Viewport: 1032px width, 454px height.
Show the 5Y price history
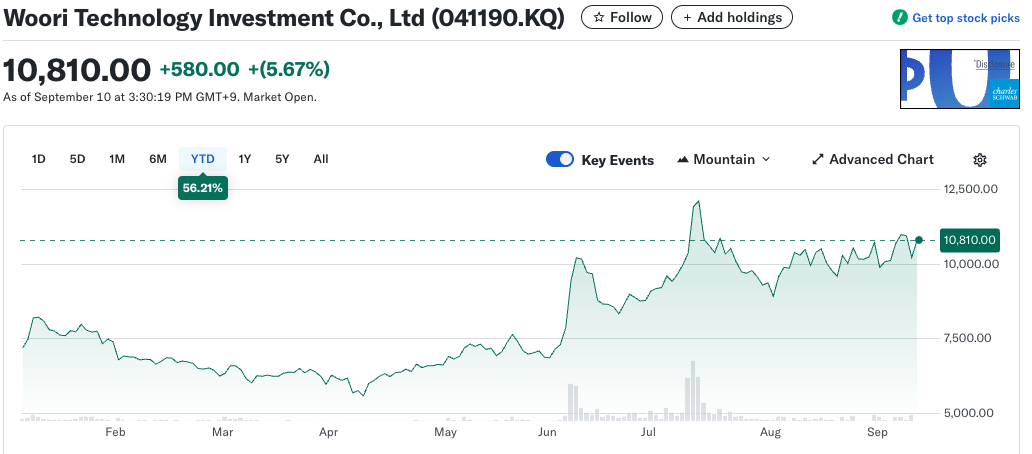click(282, 159)
